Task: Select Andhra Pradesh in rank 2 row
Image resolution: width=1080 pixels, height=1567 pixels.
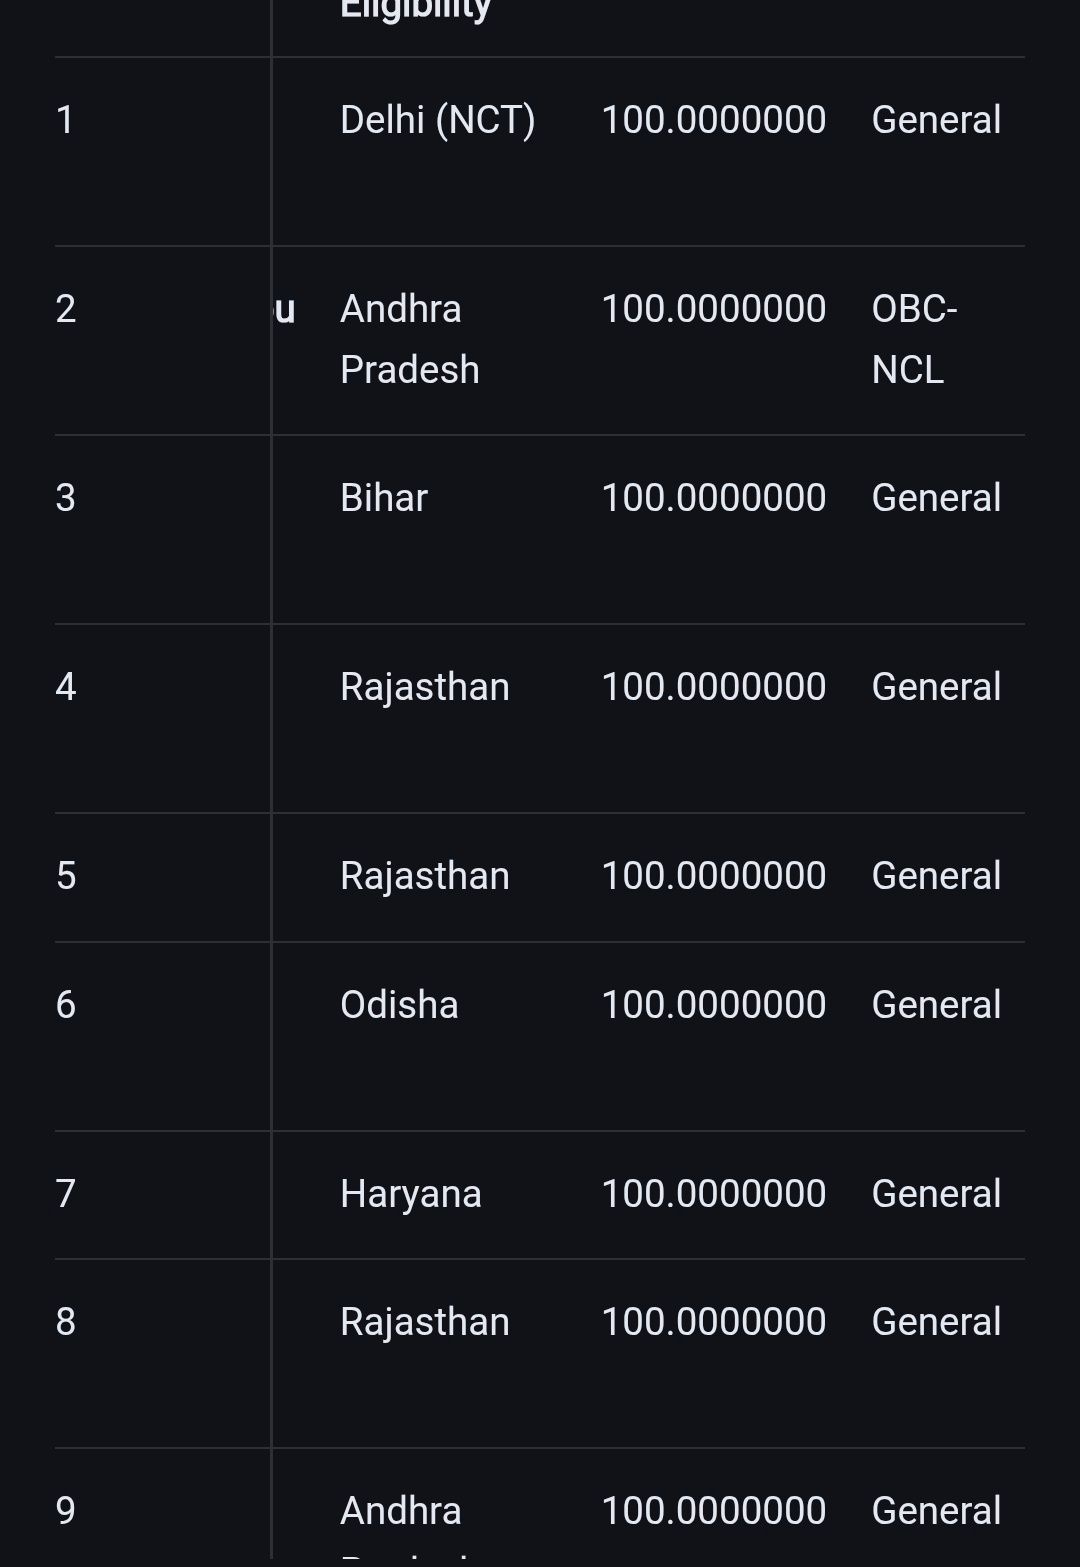Action: pyautogui.click(x=409, y=339)
